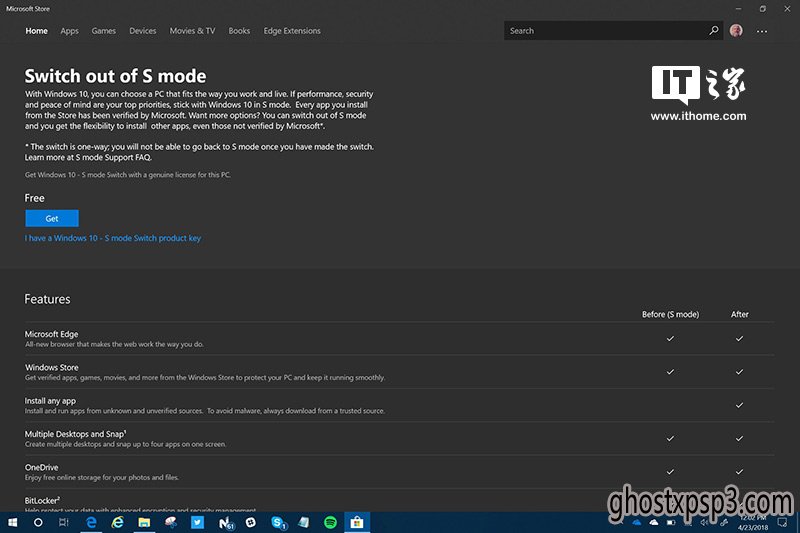Open the Windows Start button
This screenshot has width=800, height=533.
[x=12, y=522]
